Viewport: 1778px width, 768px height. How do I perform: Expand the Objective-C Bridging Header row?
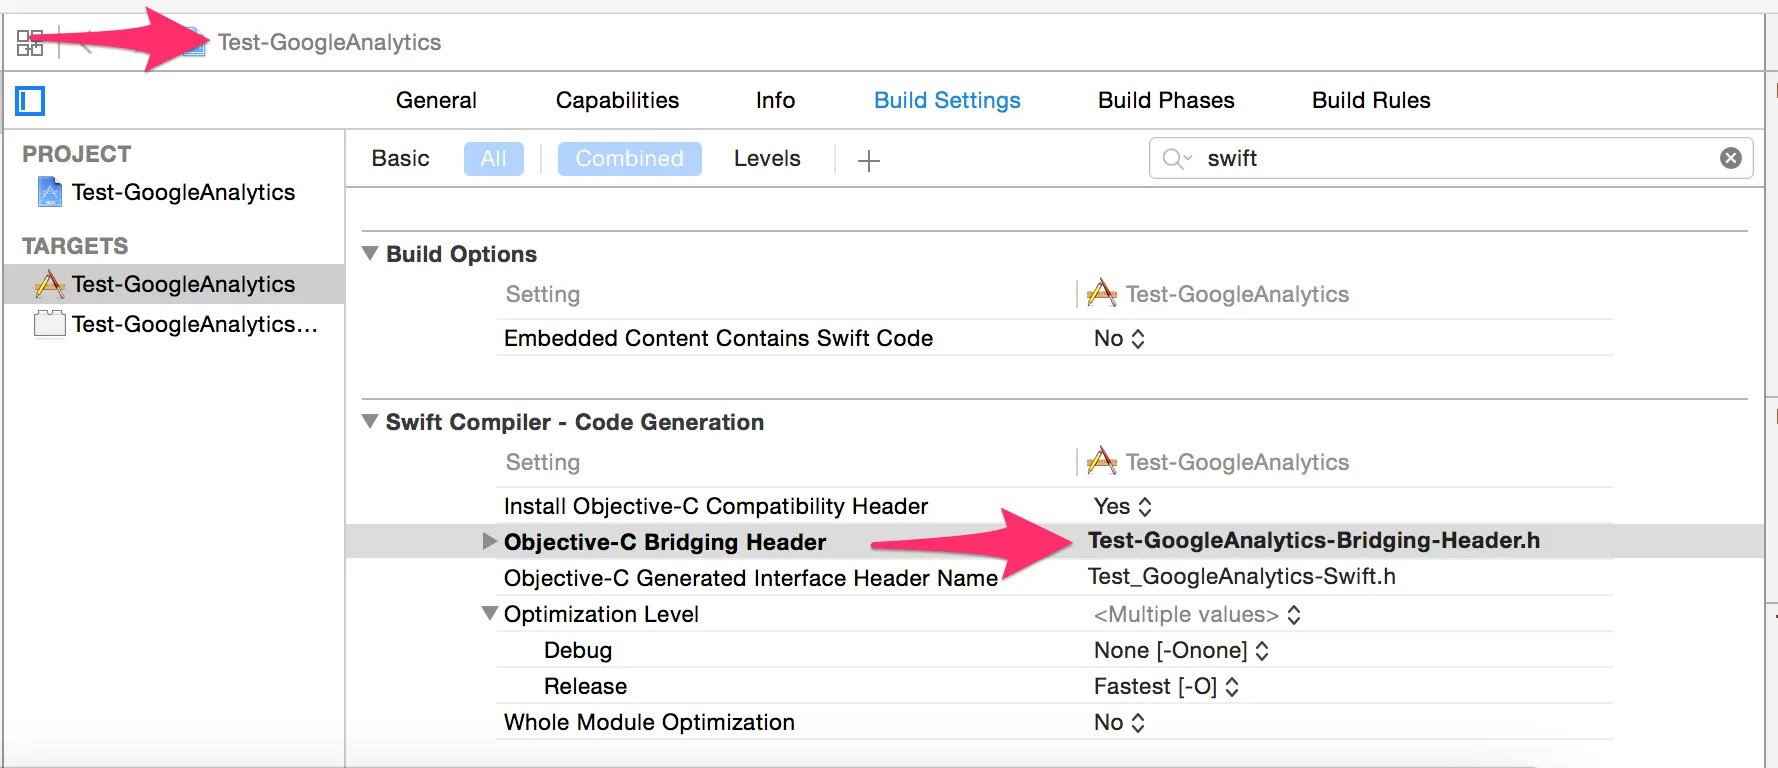pos(489,541)
